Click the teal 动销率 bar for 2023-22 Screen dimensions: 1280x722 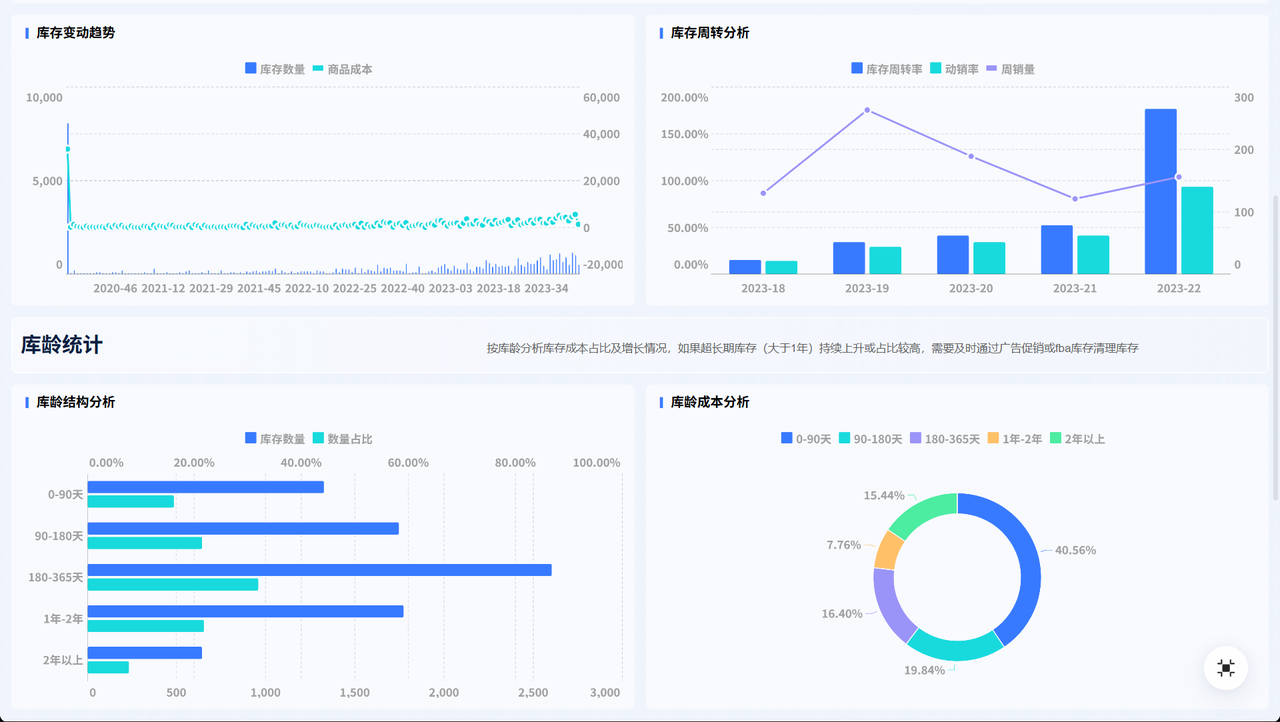pyautogui.click(x=1197, y=230)
